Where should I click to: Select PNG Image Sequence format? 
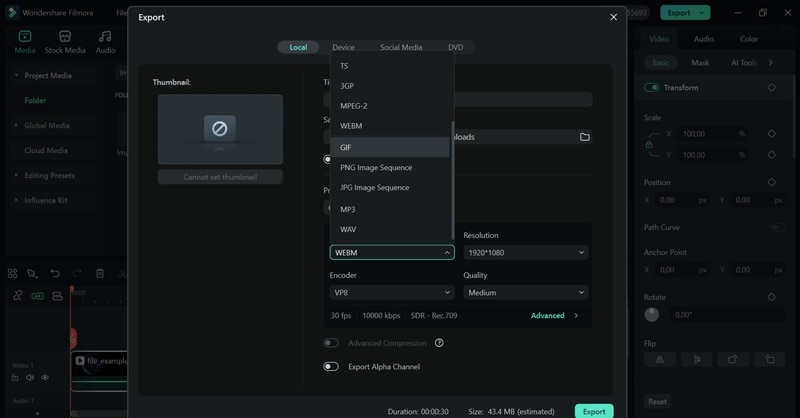coord(390,167)
